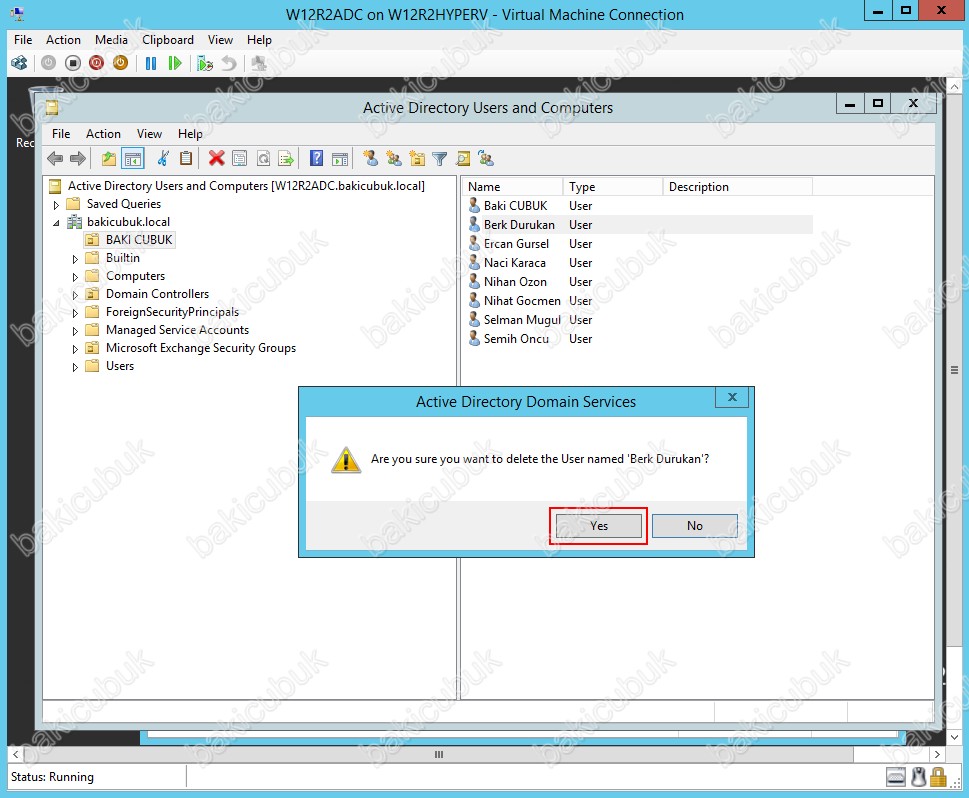Click the Enhanced Session icon
Viewport: 969px width, 798px height.
coord(259,63)
